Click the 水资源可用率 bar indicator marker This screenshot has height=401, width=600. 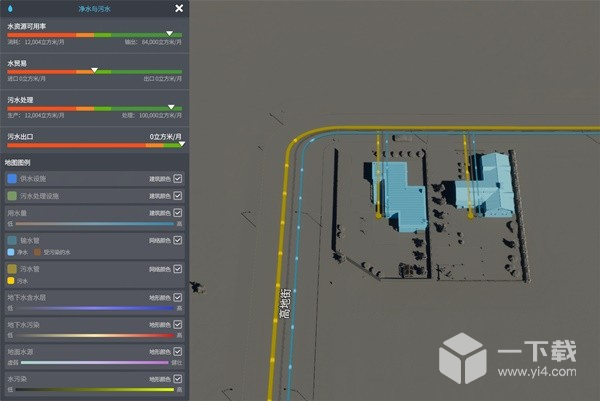[x=170, y=34]
